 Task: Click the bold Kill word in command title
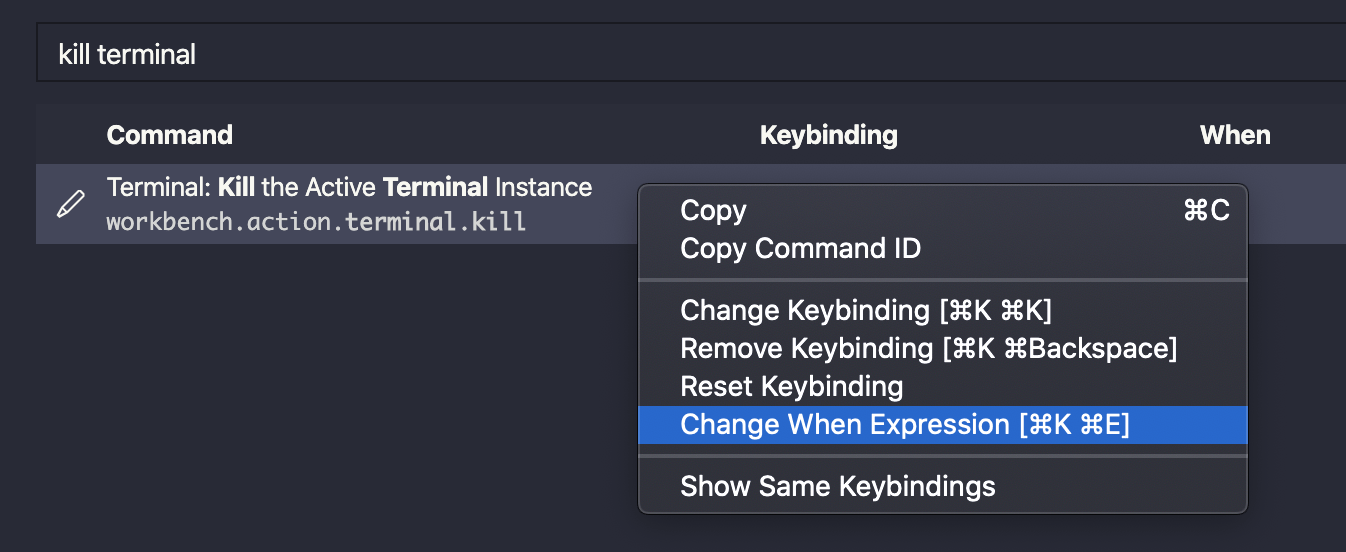point(237,187)
